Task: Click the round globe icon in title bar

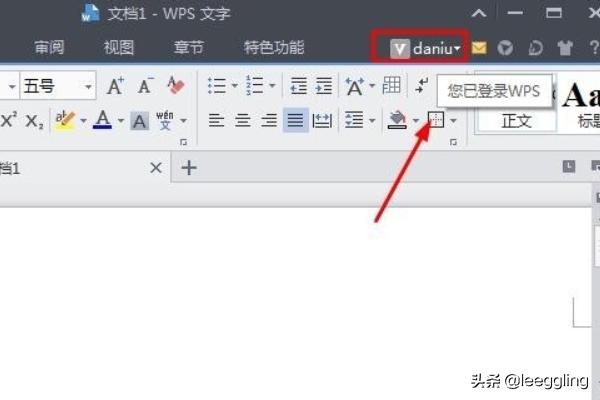Action: point(505,48)
